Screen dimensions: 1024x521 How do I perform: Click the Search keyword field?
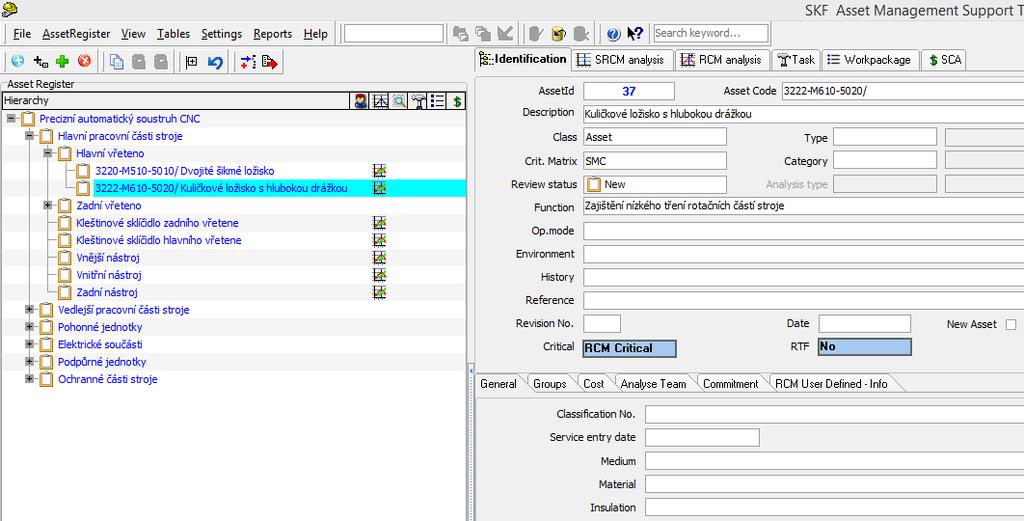[x=711, y=33]
